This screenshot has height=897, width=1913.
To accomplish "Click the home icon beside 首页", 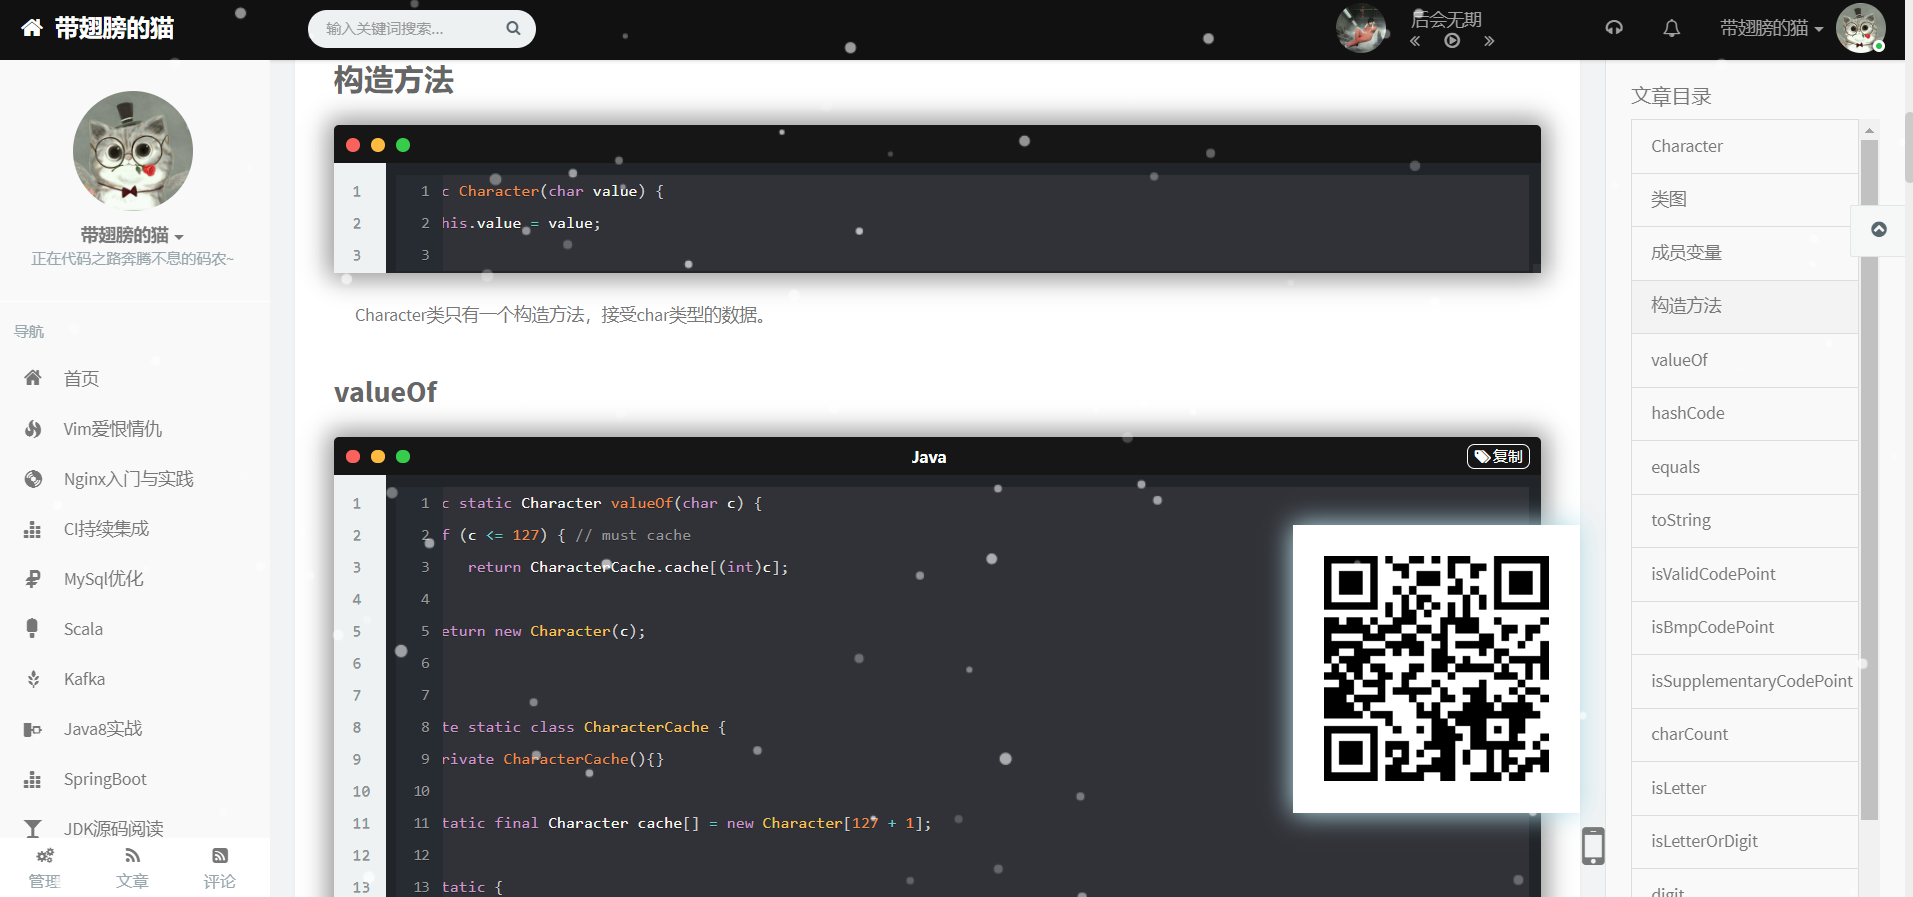I will point(33,378).
